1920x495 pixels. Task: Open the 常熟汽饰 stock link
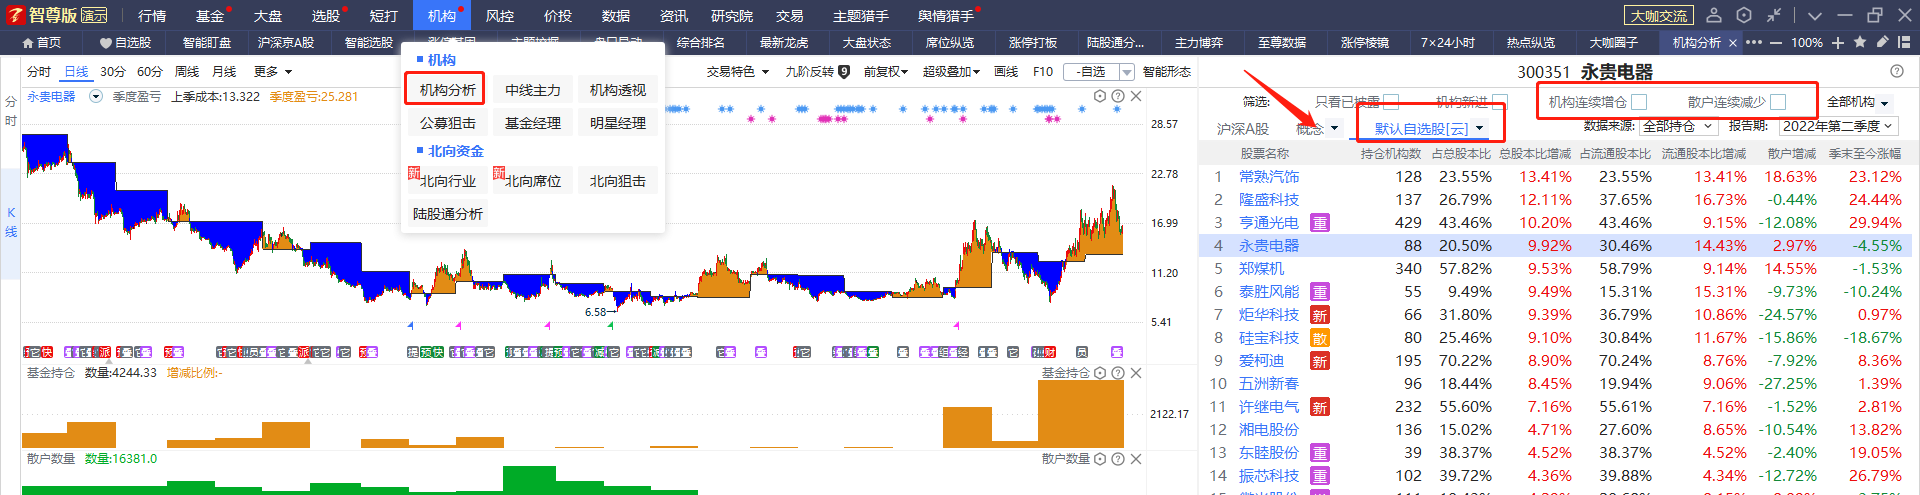1269,177
